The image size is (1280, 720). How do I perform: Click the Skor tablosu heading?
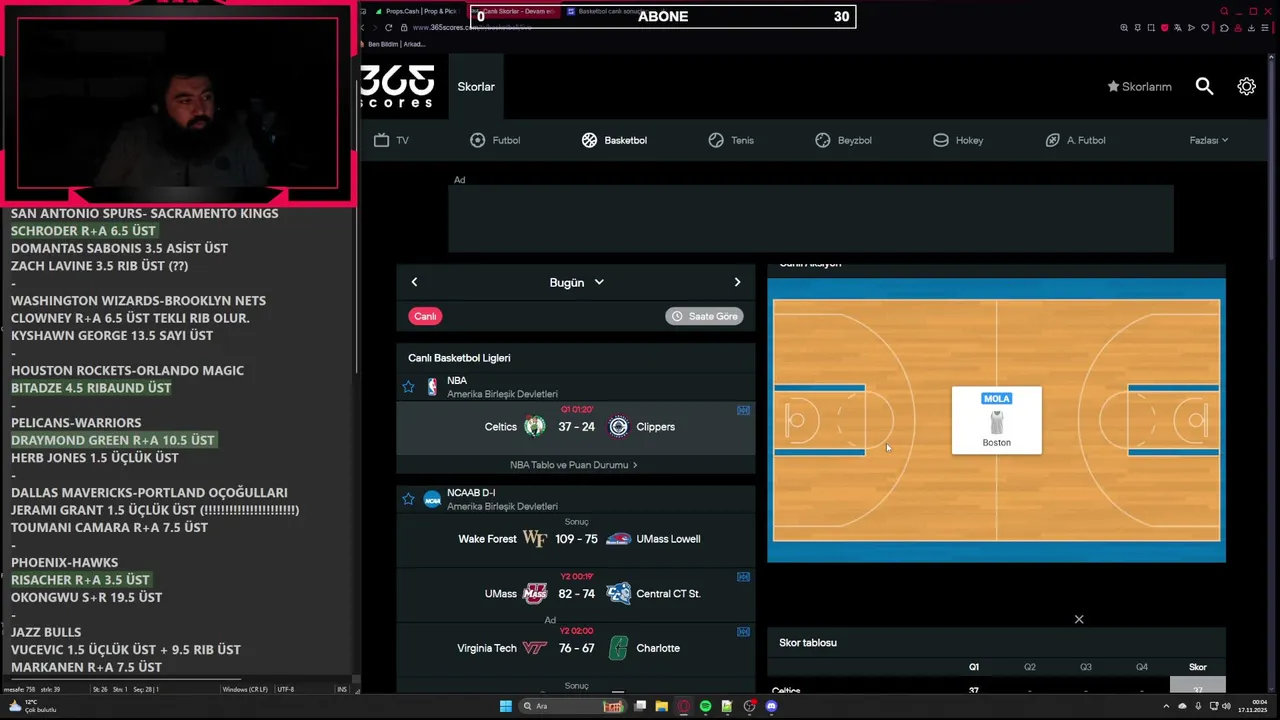[x=808, y=643]
